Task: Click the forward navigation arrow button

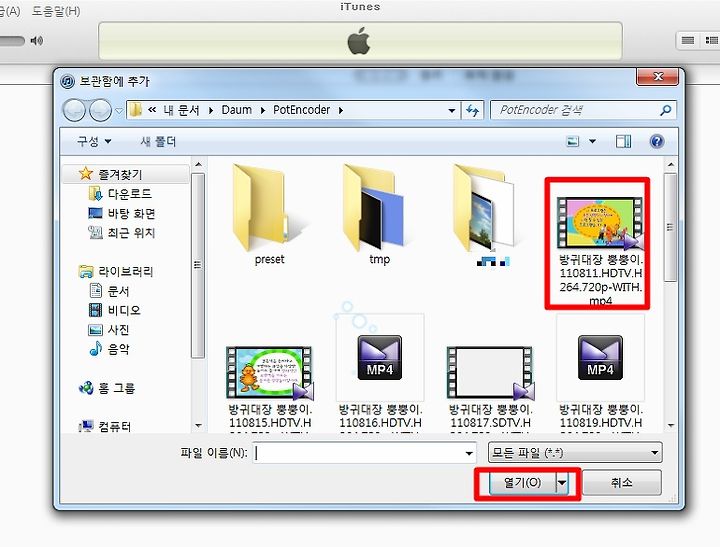Action: [x=100, y=110]
